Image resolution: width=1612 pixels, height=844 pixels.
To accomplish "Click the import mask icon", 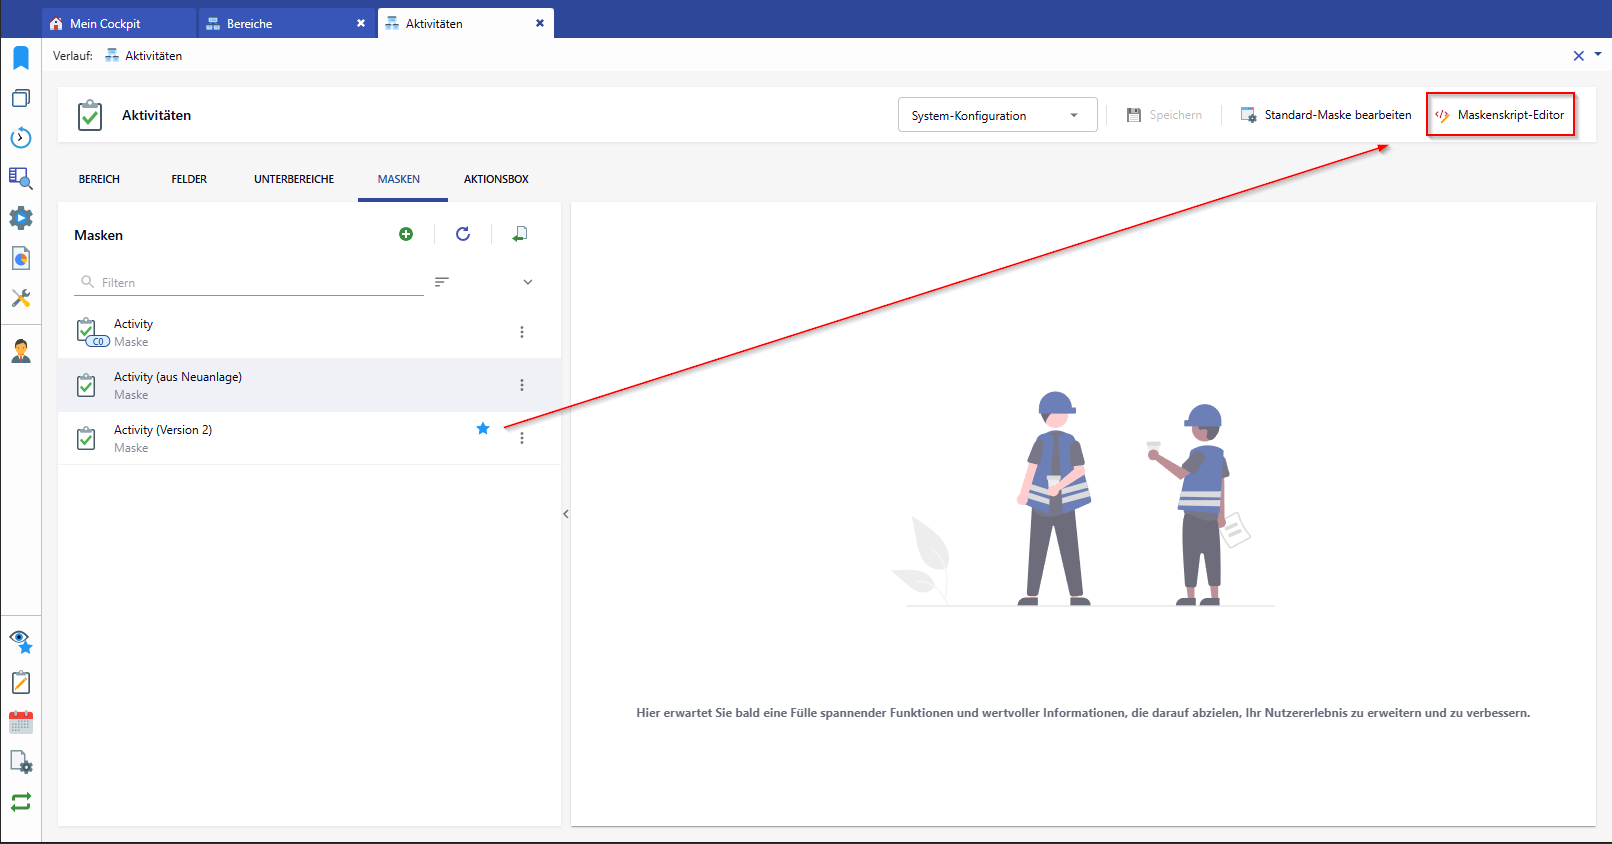I will click(520, 234).
